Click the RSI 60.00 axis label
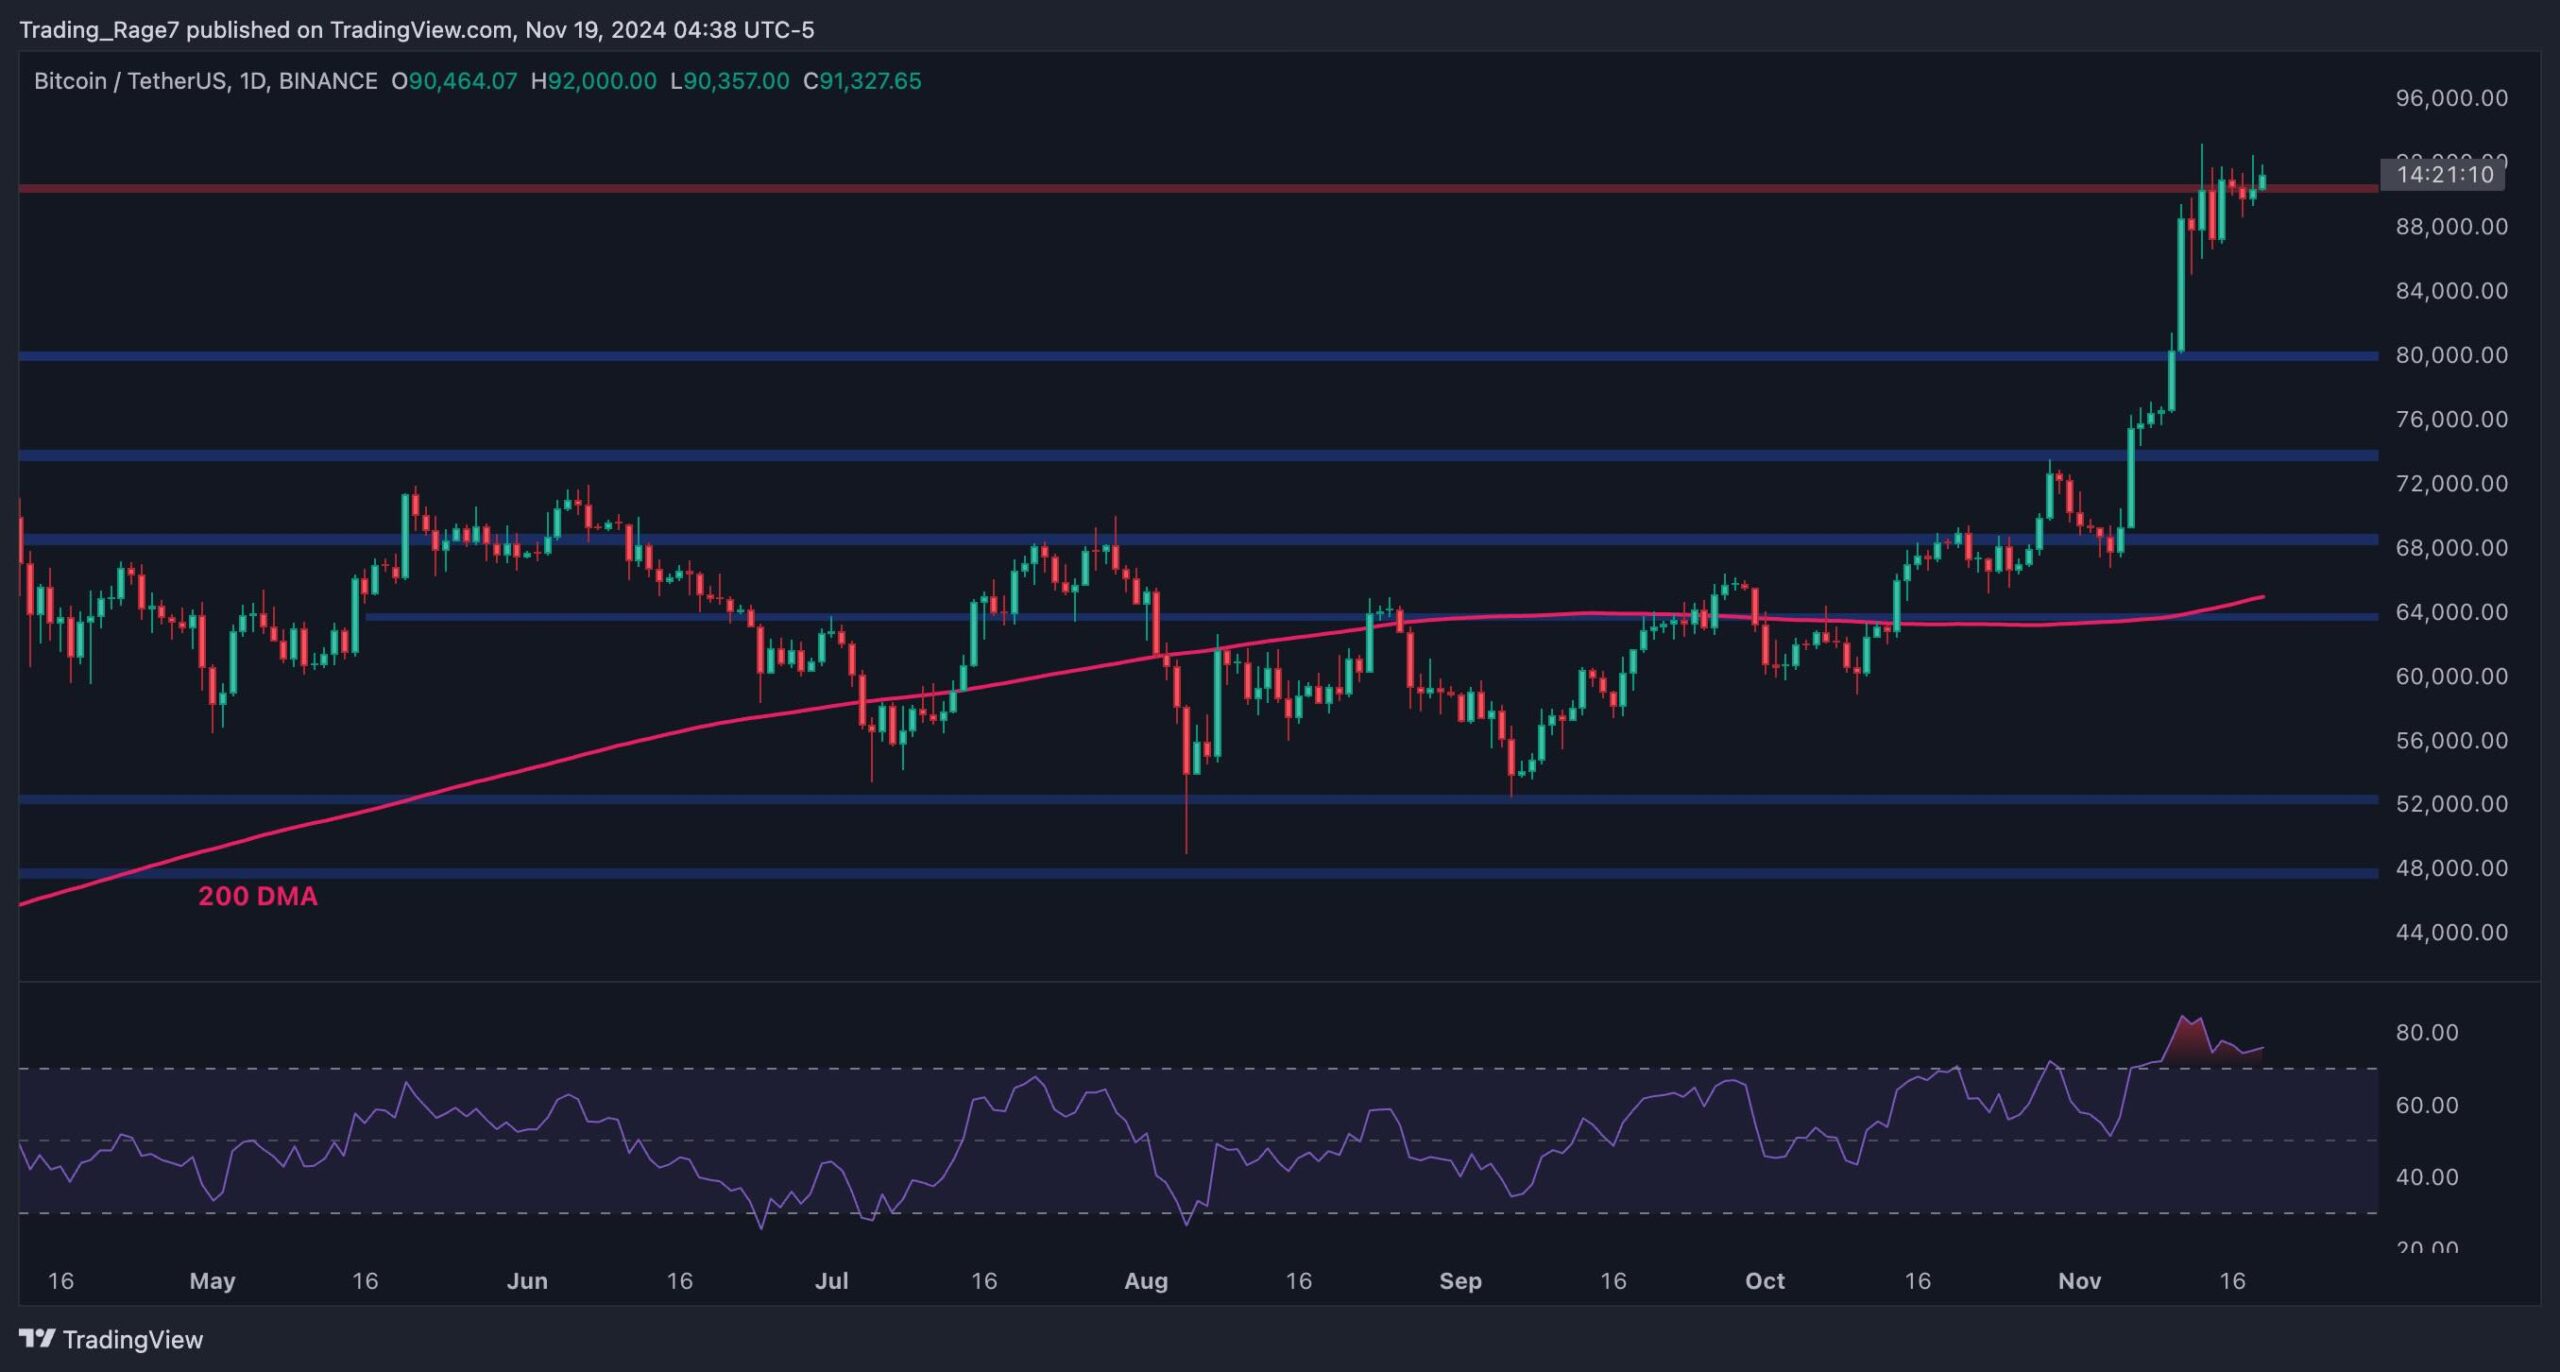Image resolution: width=2560 pixels, height=1372 pixels. point(2426,1105)
